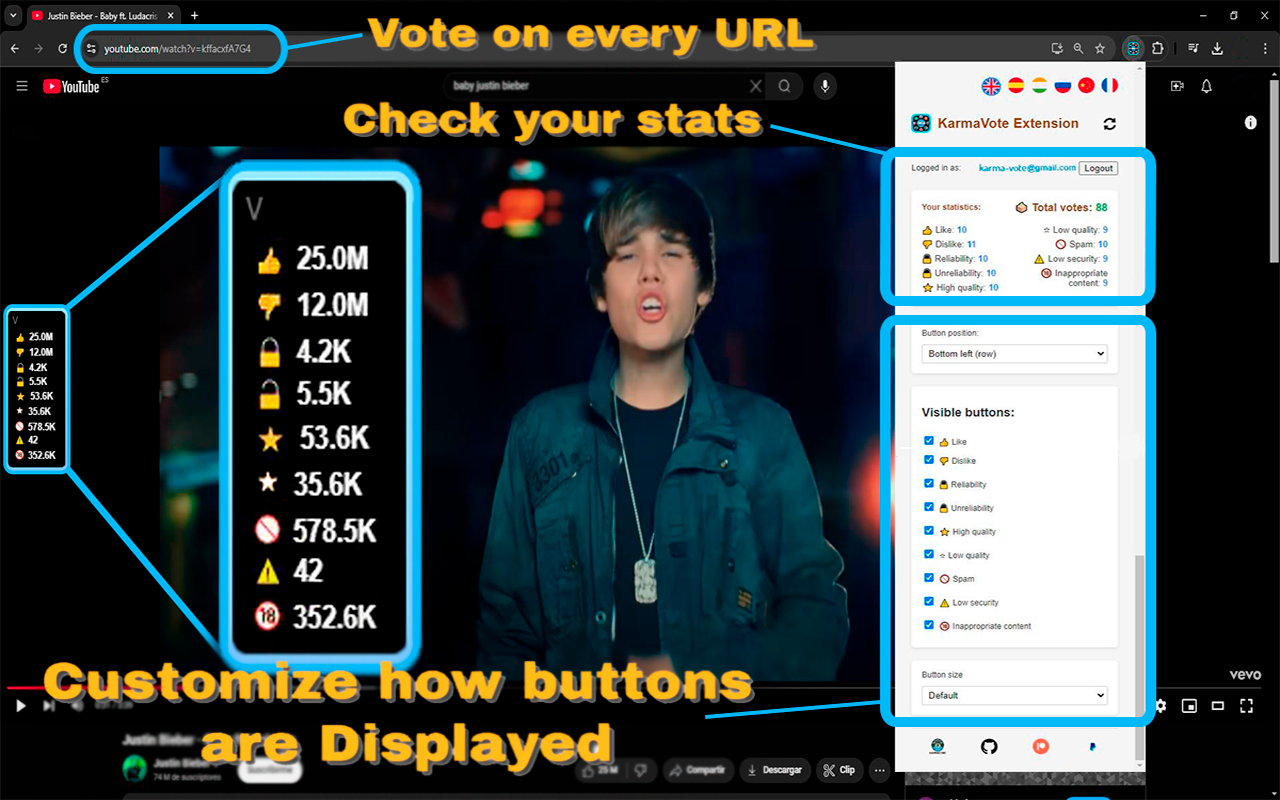Uncheck the Dislike visible button checkbox
This screenshot has height=800, width=1280.
[929, 460]
